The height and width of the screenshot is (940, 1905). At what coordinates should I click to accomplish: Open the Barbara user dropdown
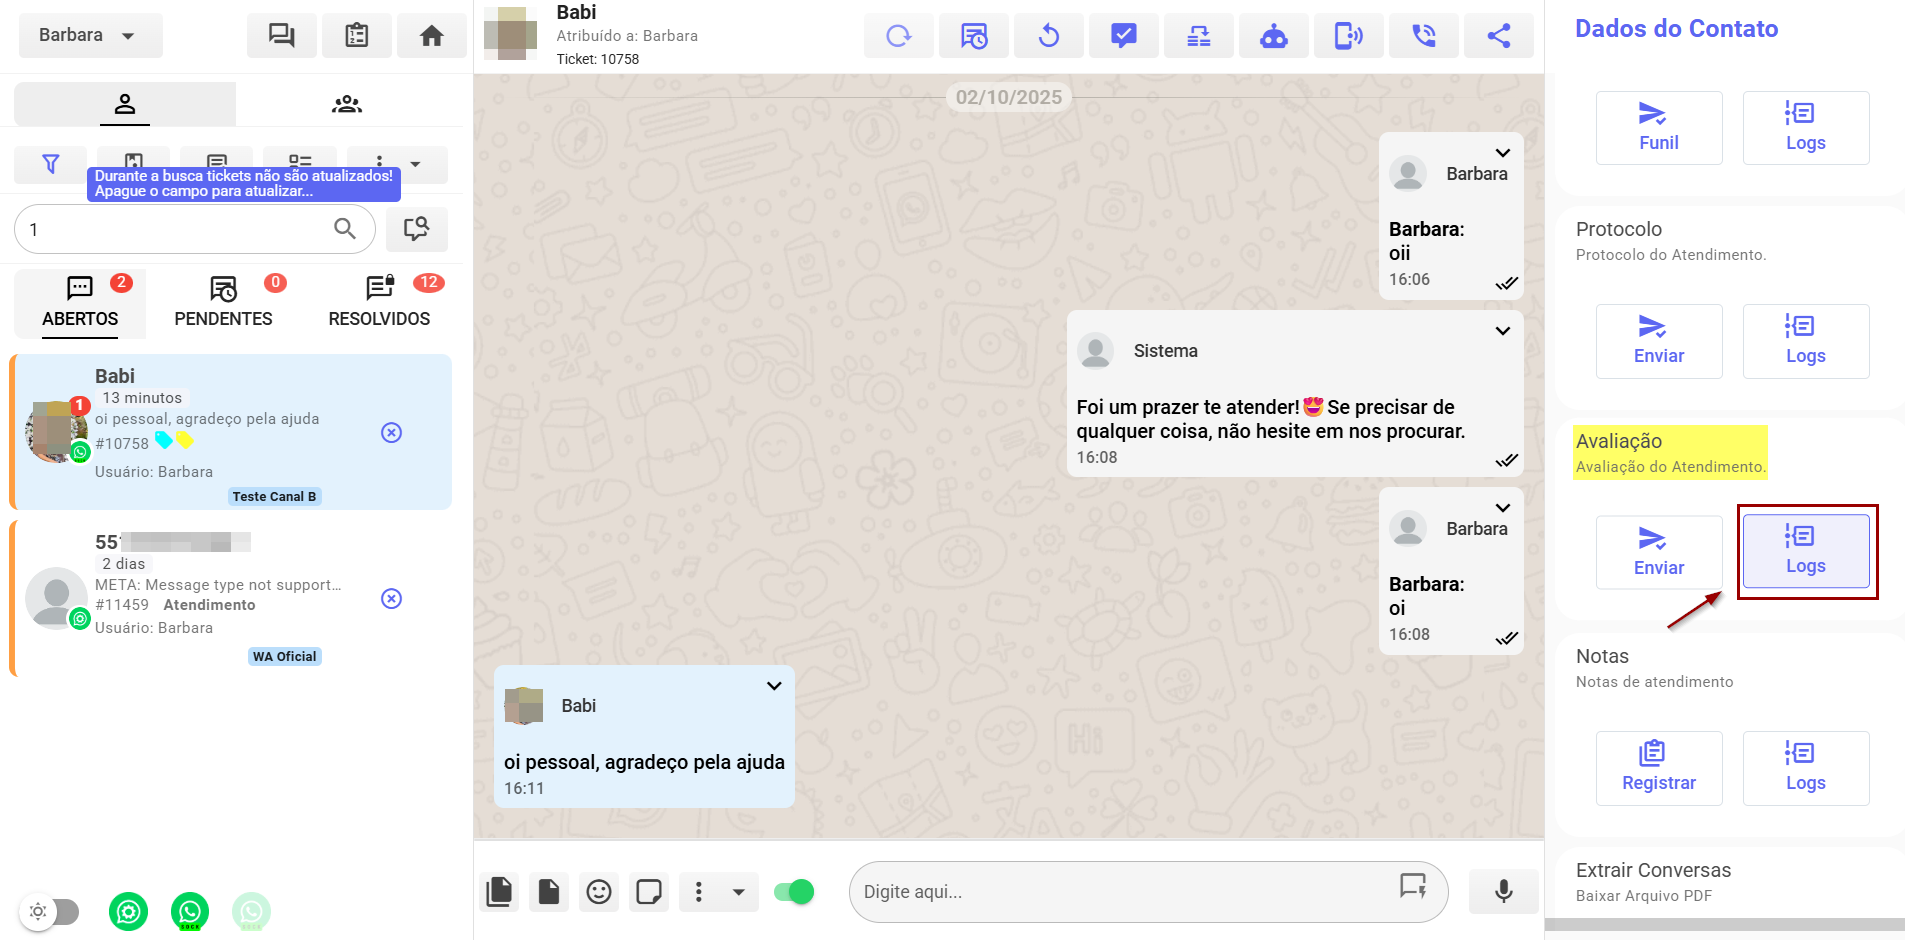pyautogui.click(x=90, y=35)
